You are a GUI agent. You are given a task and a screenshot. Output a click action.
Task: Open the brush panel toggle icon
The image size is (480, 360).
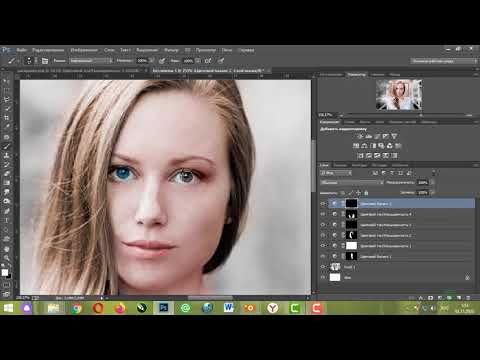pyautogui.click(x=45, y=61)
